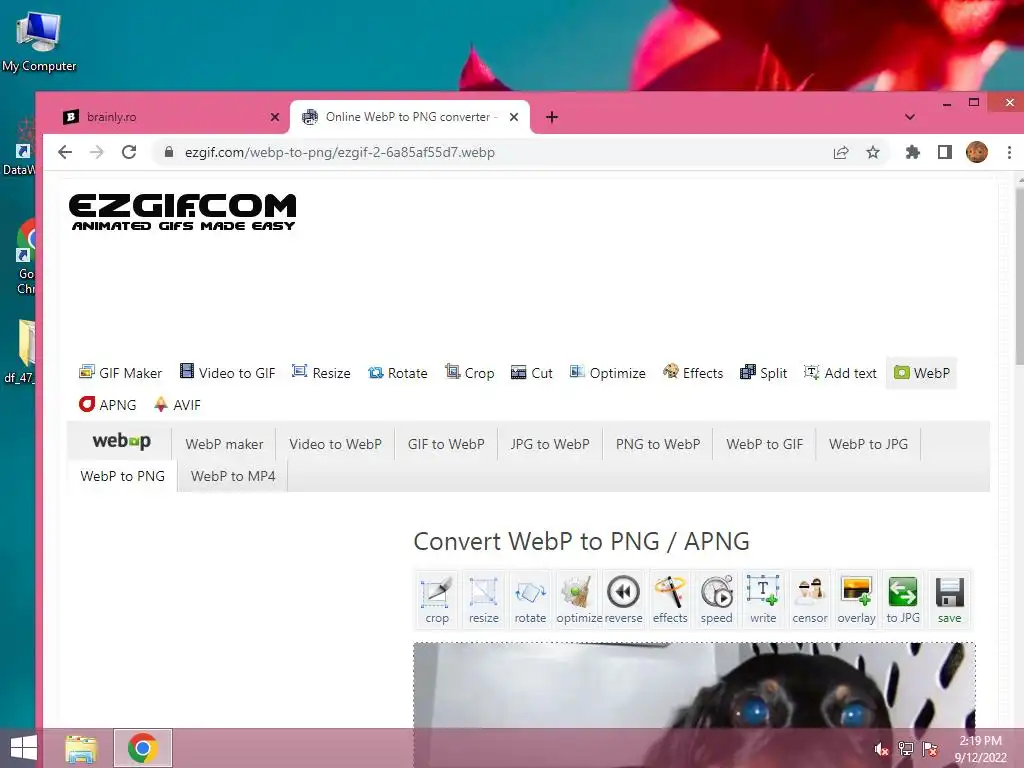Open the taskbar clock showing 2:19 PM
Viewport: 1024px width, 768px height.
click(980, 749)
